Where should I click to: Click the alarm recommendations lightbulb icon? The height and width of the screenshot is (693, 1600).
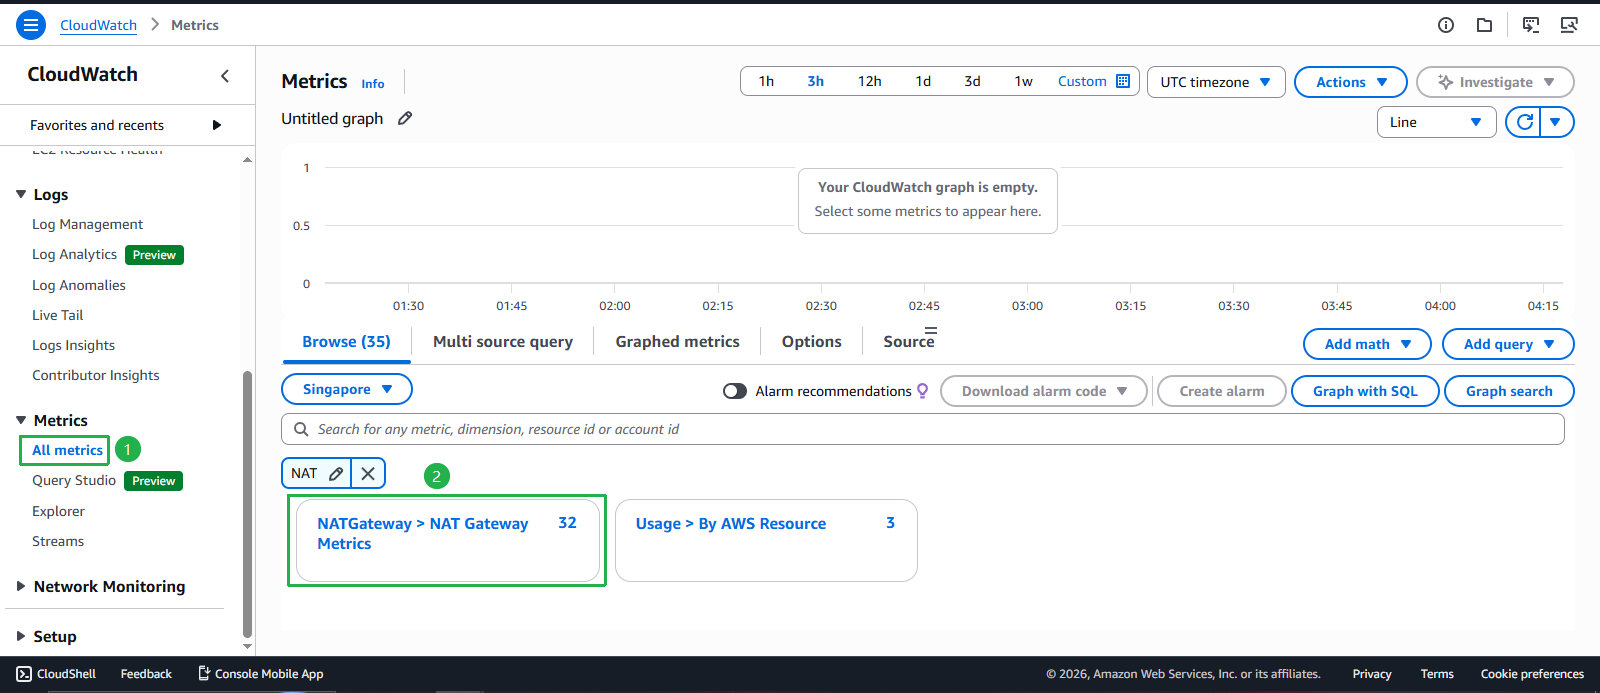(922, 391)
